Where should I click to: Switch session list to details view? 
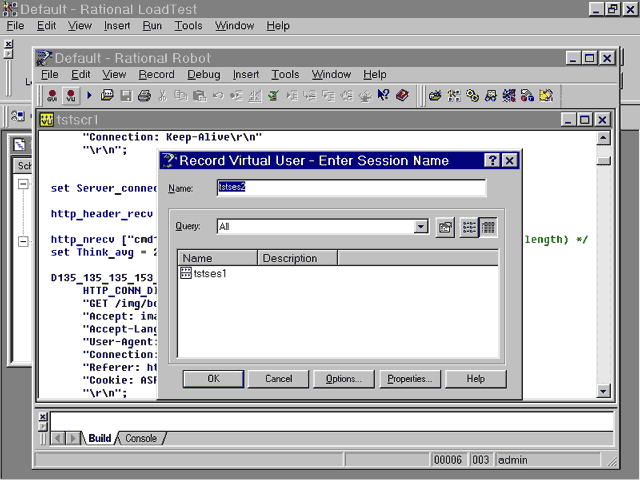(x=488, y=227)
